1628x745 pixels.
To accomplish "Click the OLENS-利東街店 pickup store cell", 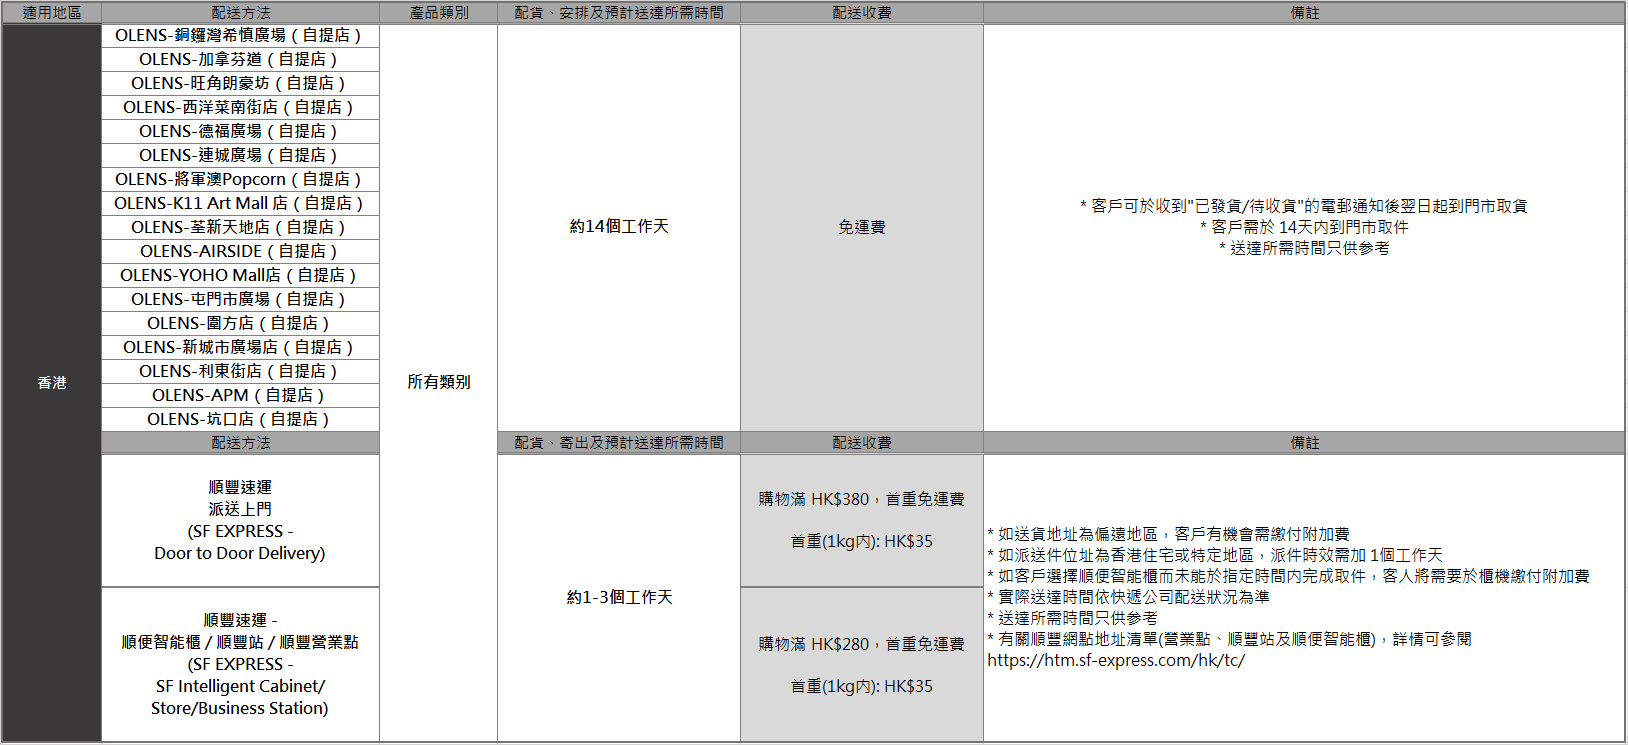I will point(240,371).
